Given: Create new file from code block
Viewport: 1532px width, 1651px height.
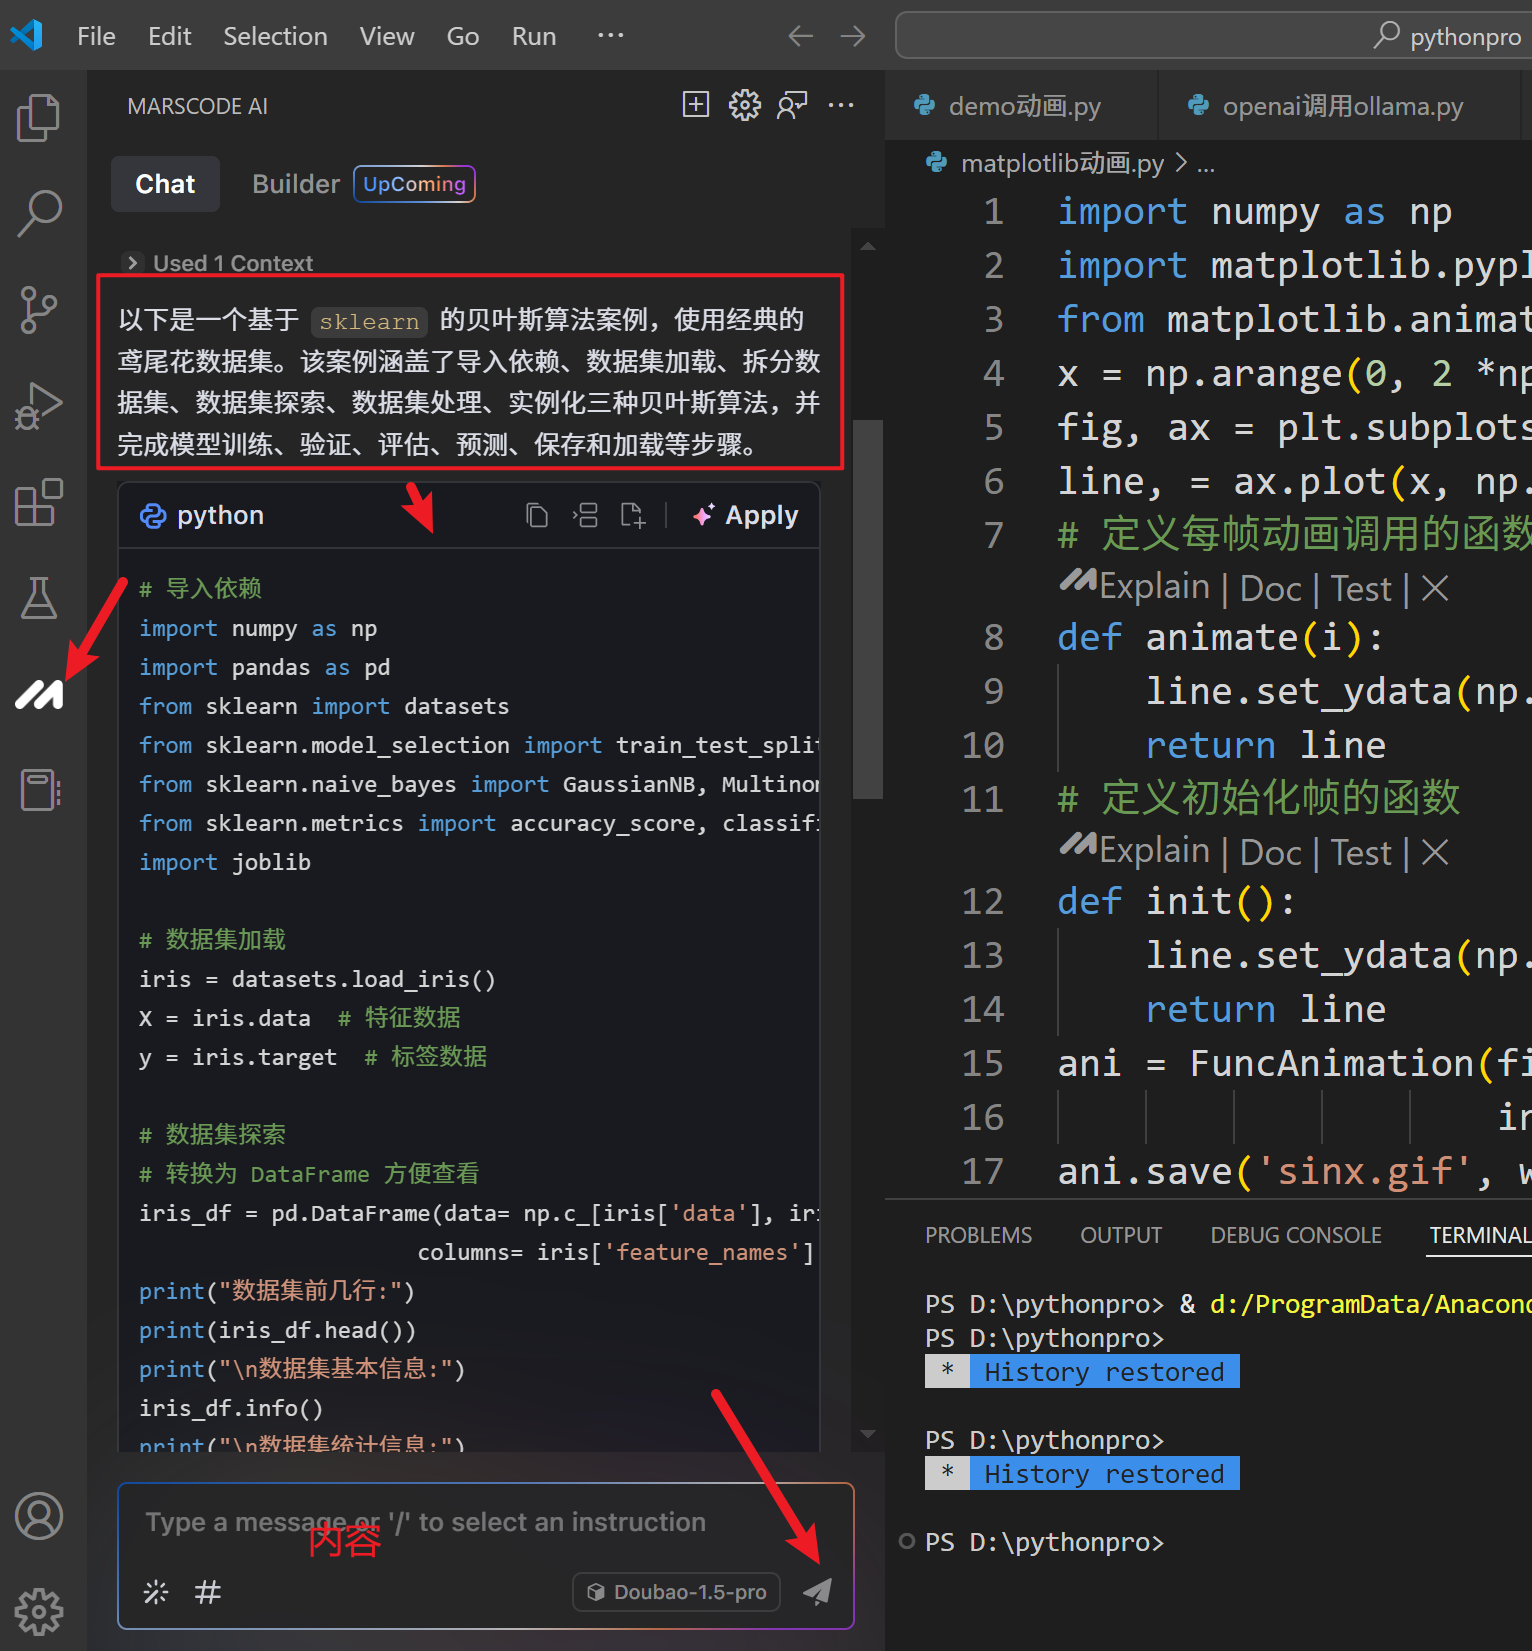Looking at the screenshot, I should coord(632,515).
